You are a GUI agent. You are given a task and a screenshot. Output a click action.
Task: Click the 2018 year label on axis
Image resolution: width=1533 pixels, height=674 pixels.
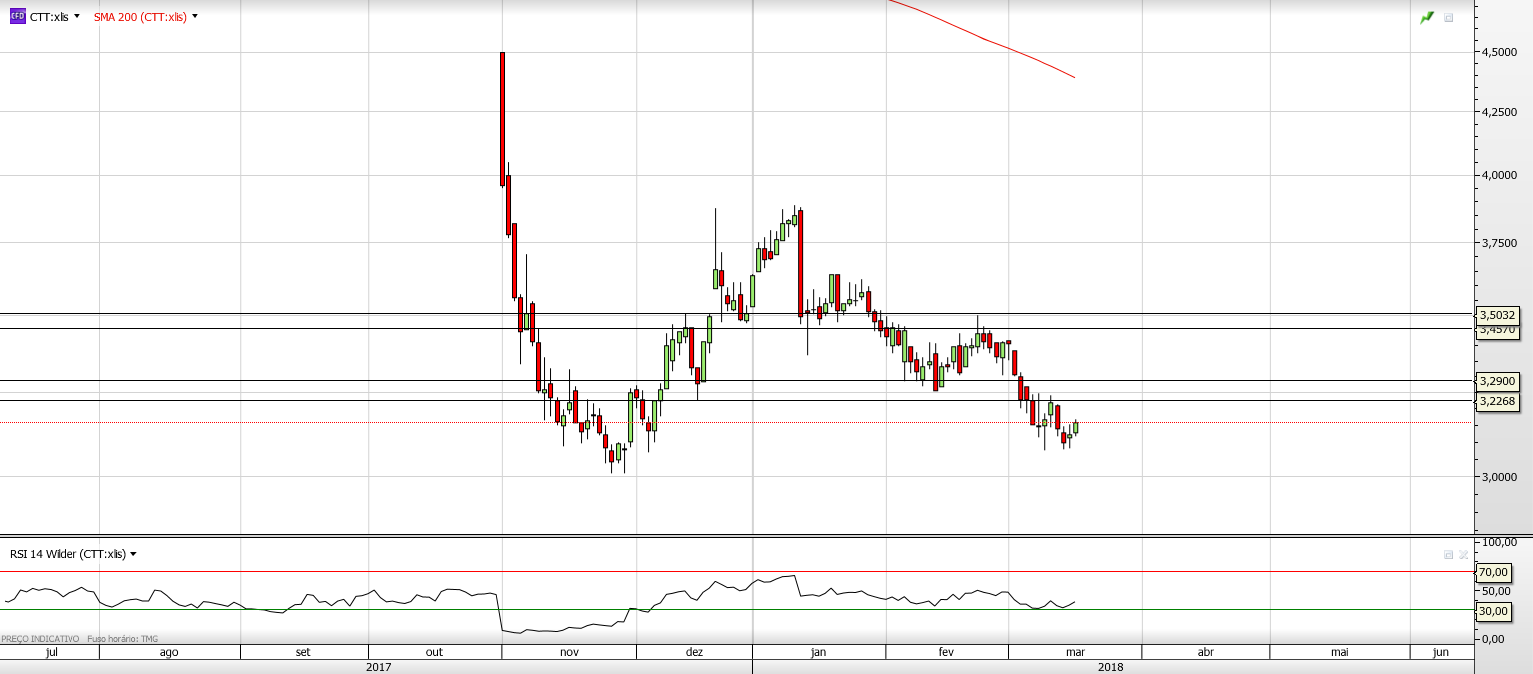[1110, 666]
